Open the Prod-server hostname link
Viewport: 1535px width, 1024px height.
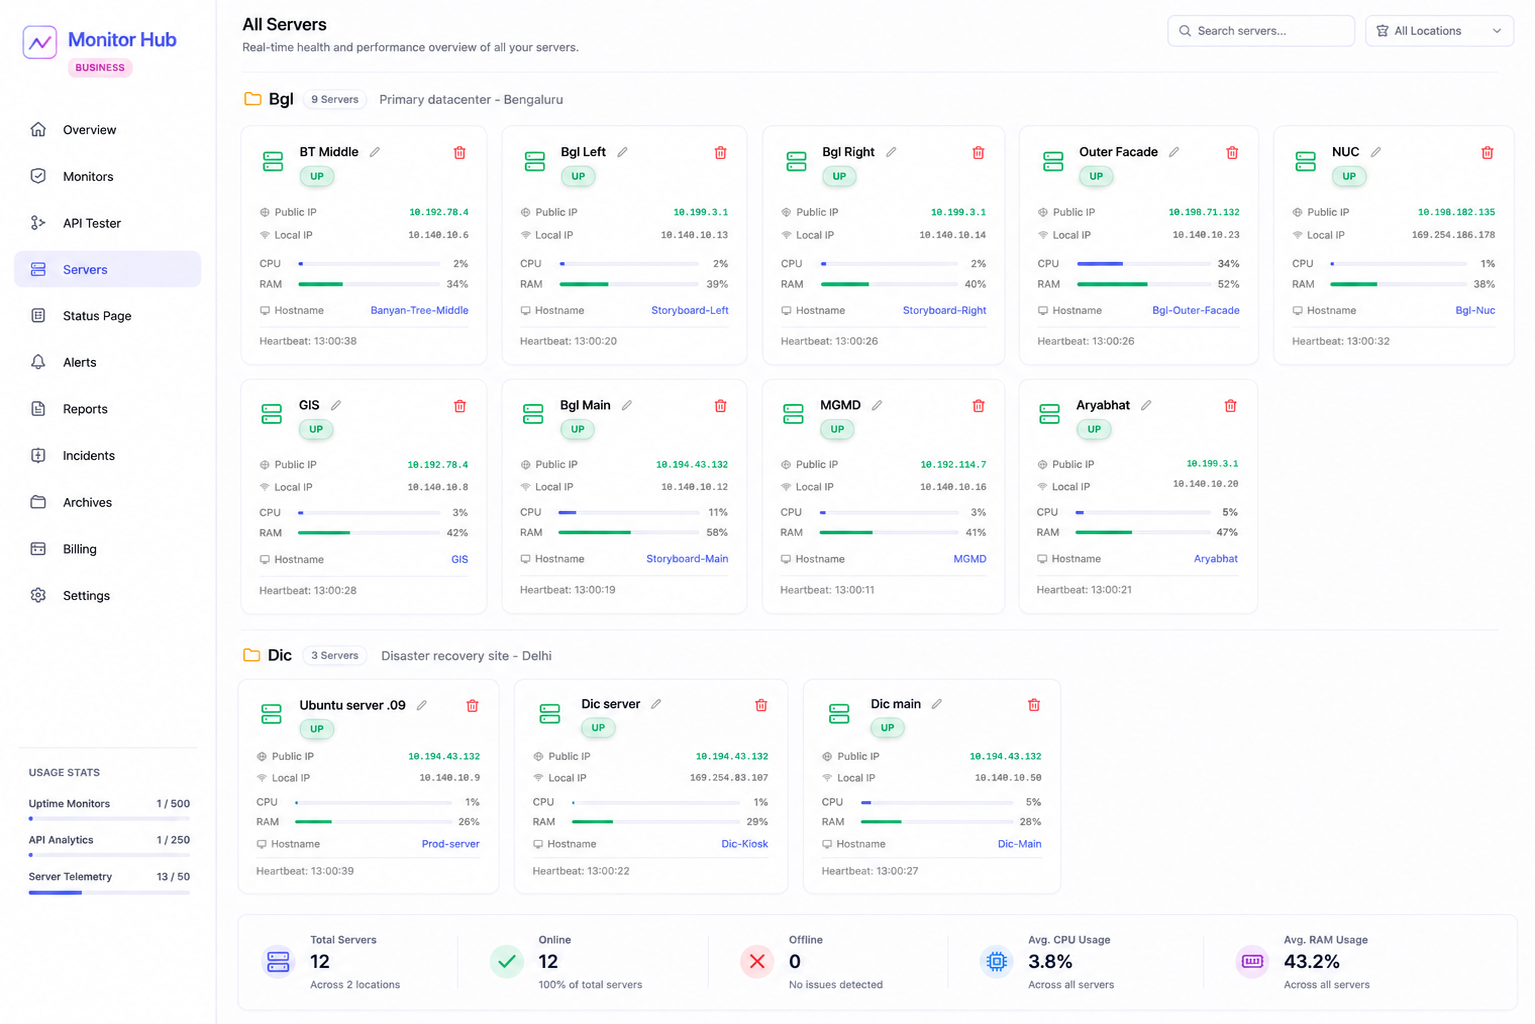coord(450,844)
